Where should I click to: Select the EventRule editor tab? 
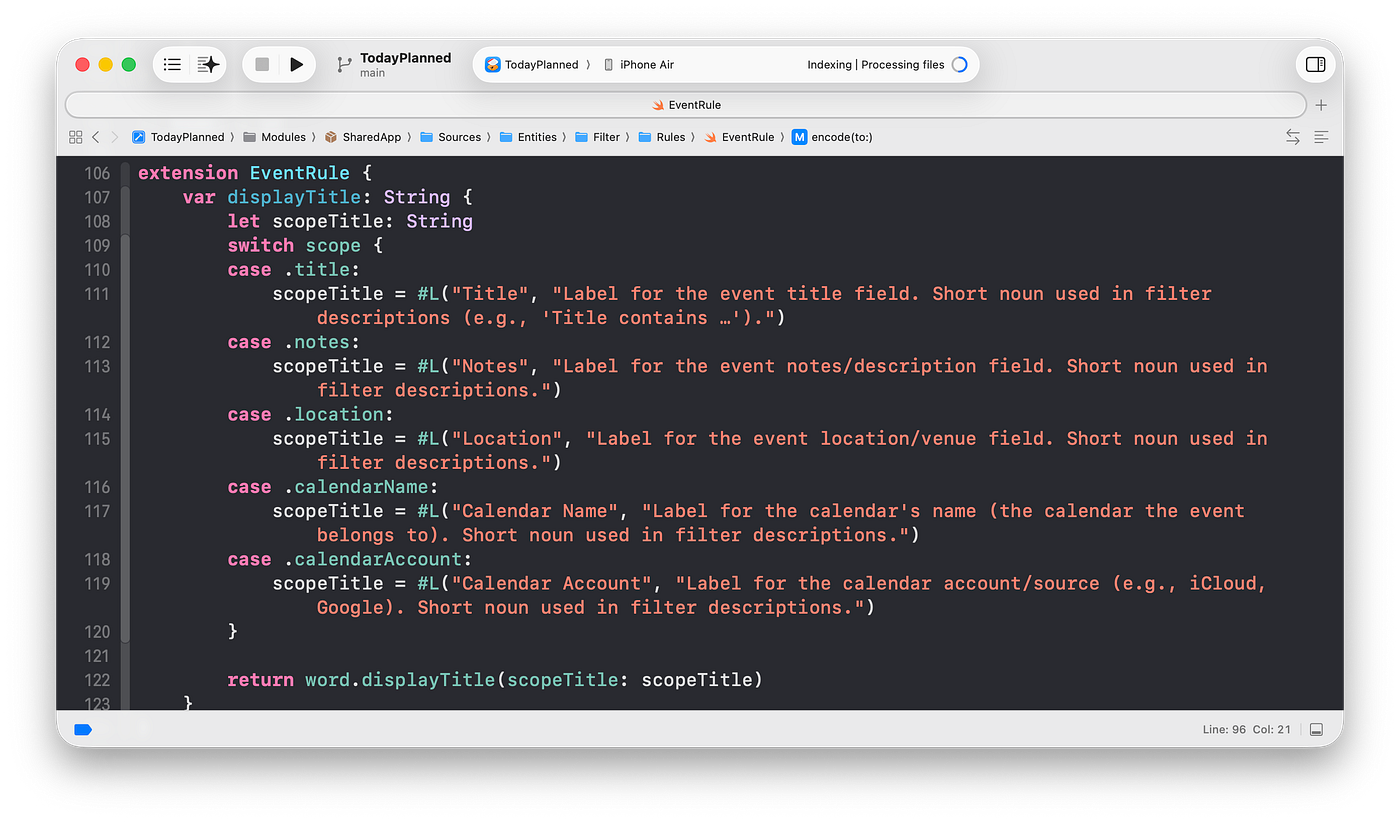point(686,105)
